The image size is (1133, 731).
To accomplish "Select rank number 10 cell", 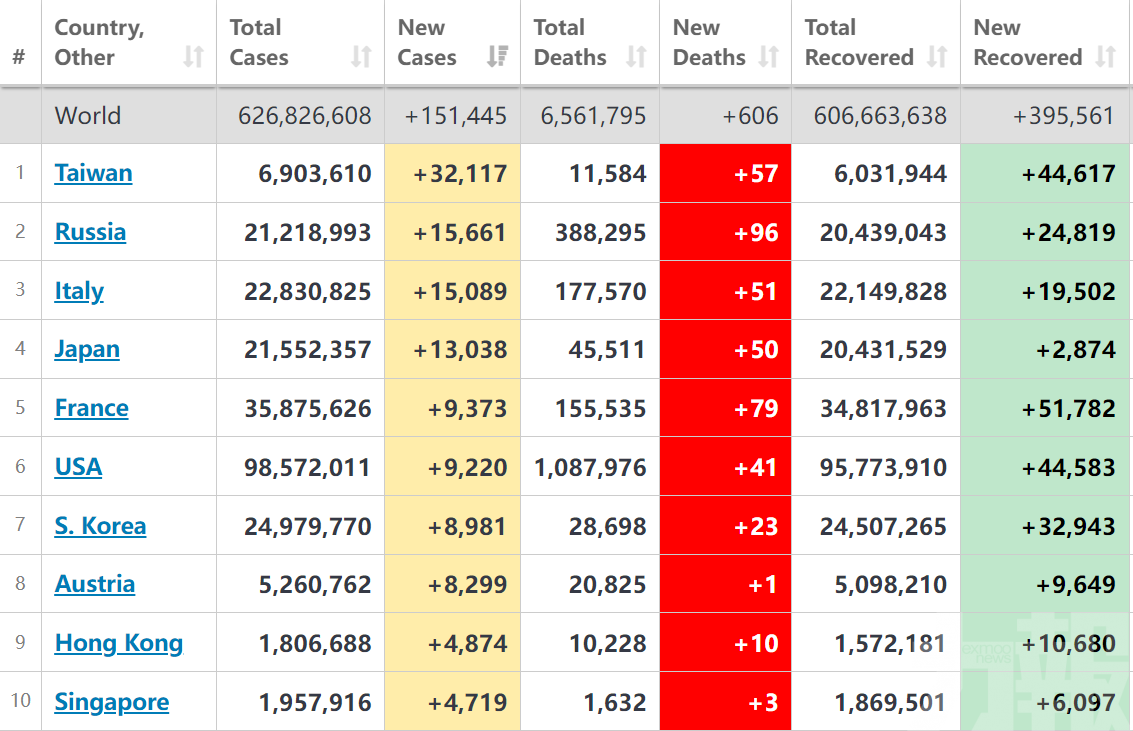I will (x=20, y=700).
